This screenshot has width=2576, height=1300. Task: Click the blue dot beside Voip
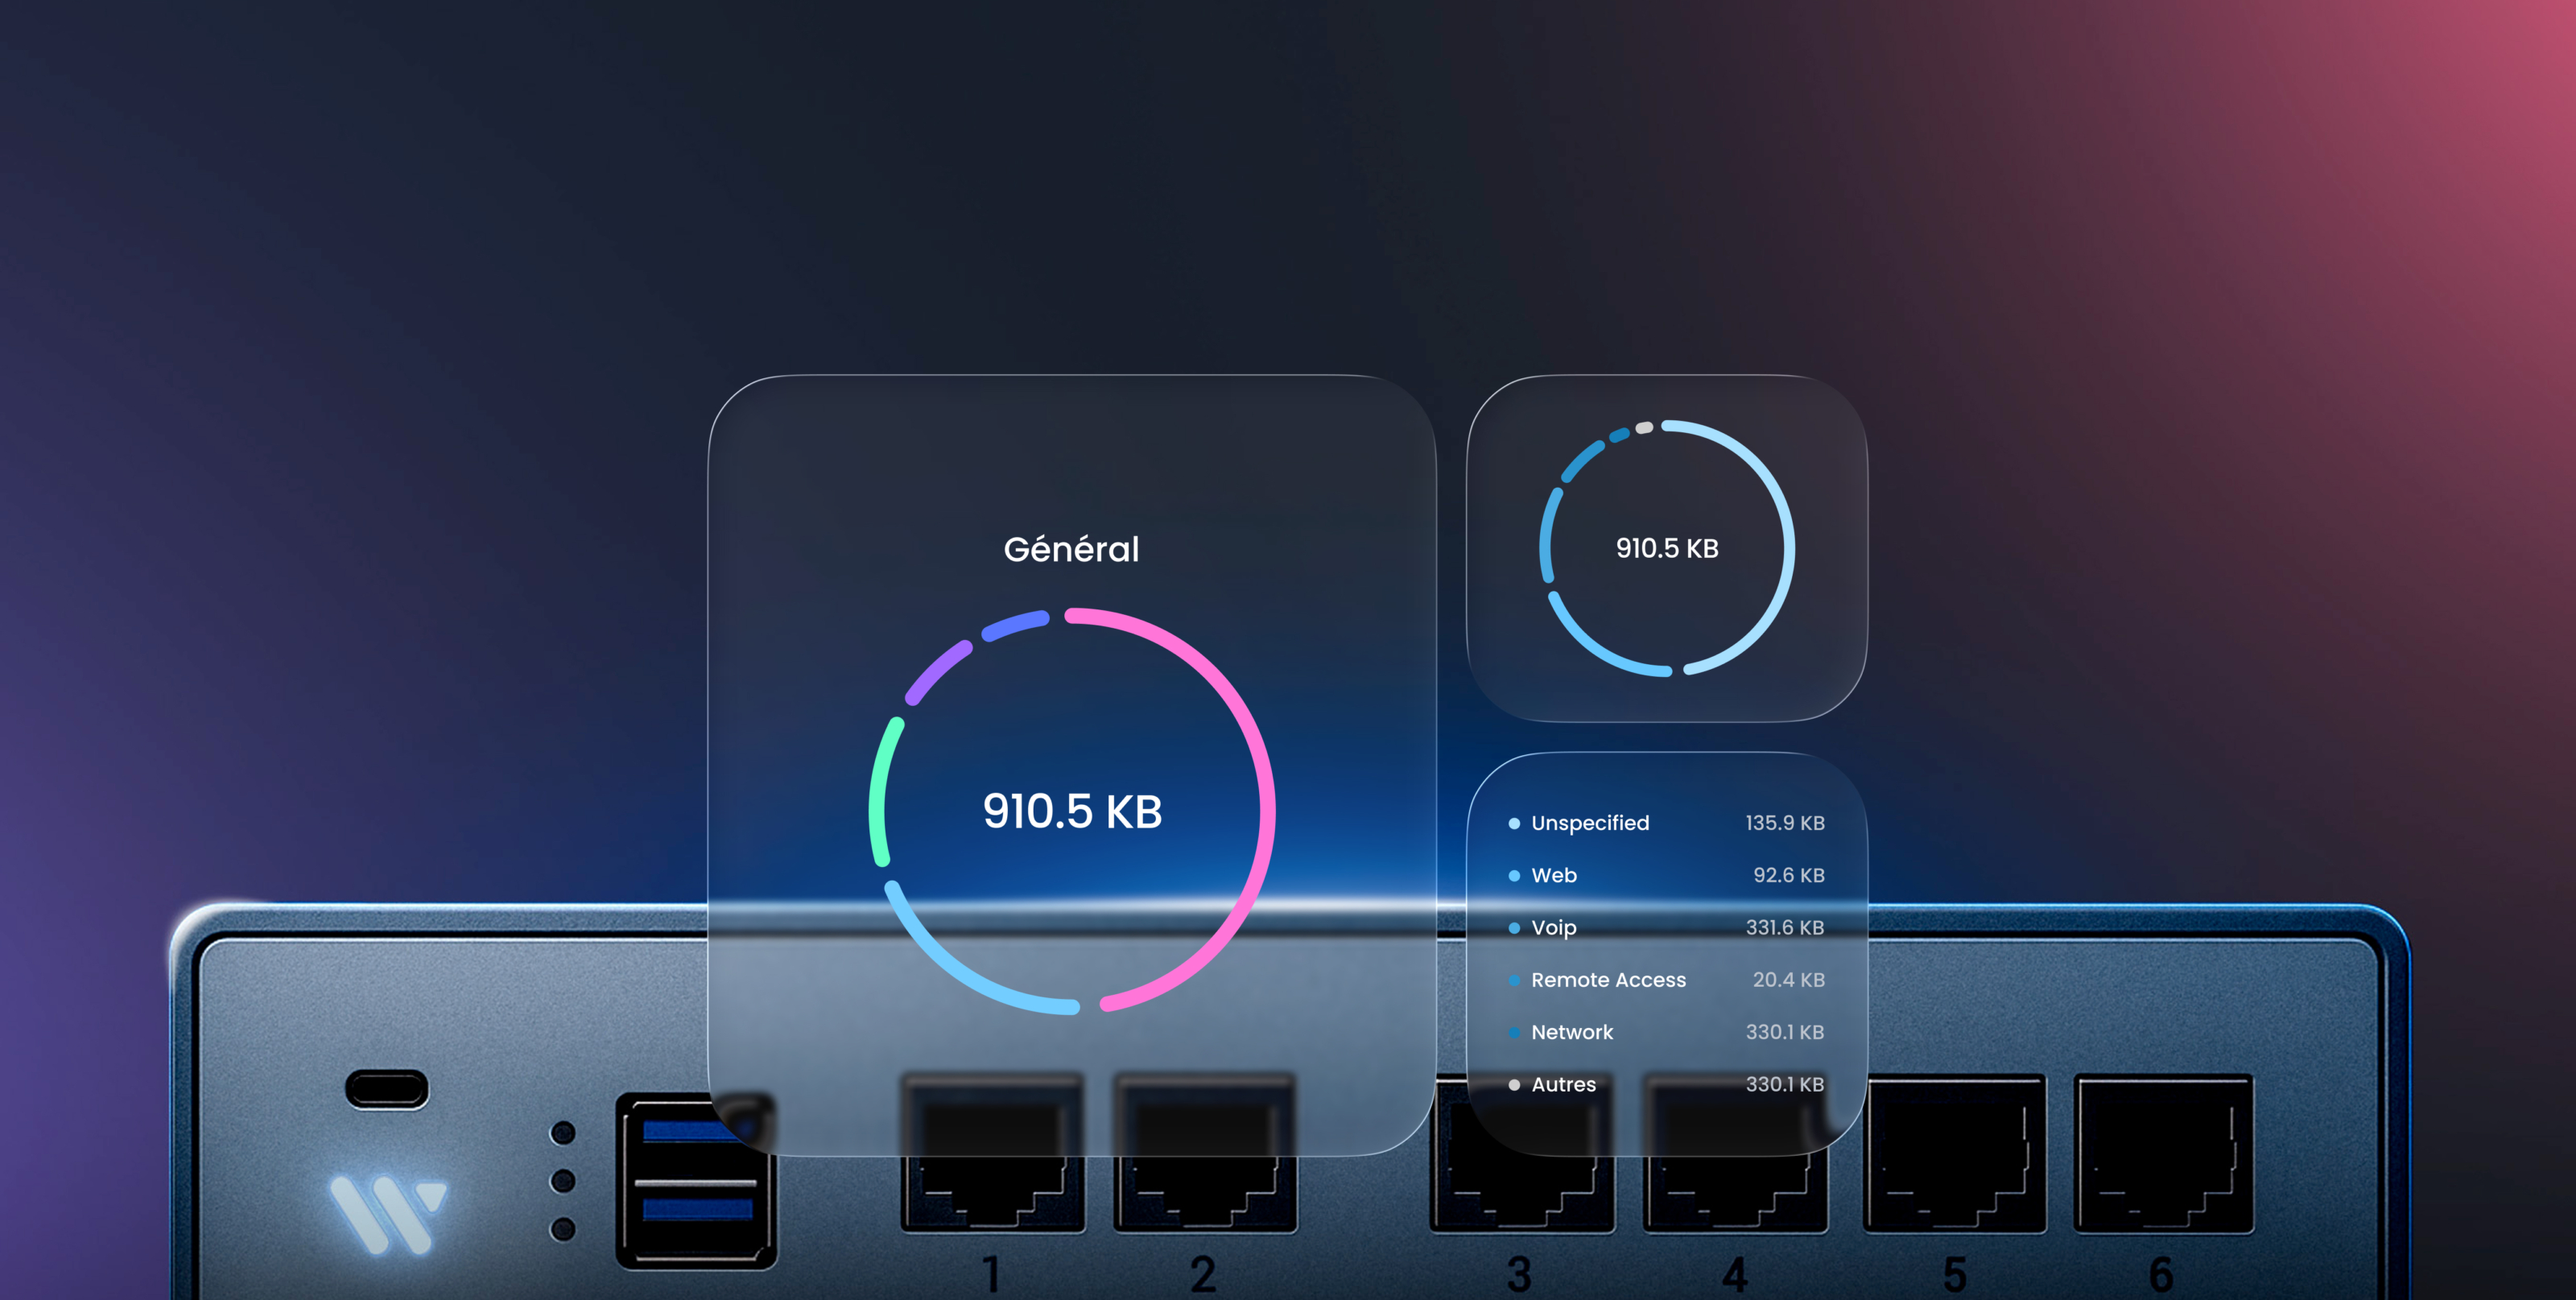1514,928
